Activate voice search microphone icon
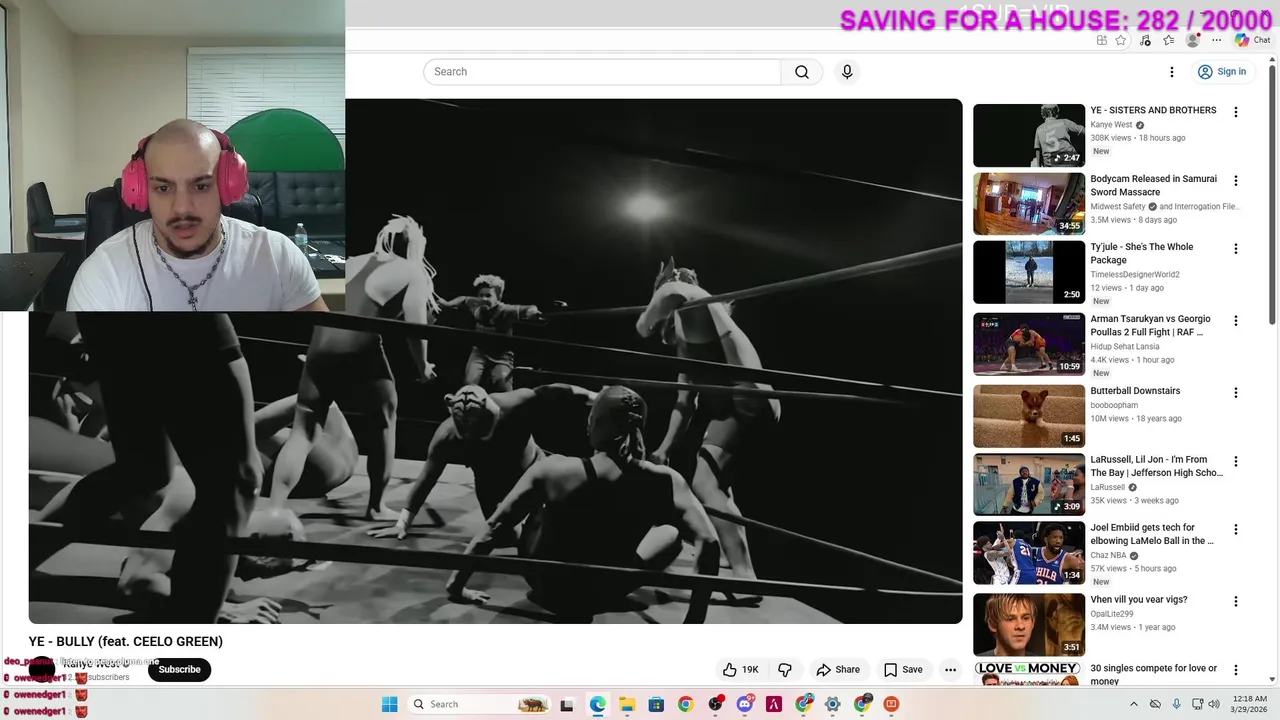 [847, 72]
